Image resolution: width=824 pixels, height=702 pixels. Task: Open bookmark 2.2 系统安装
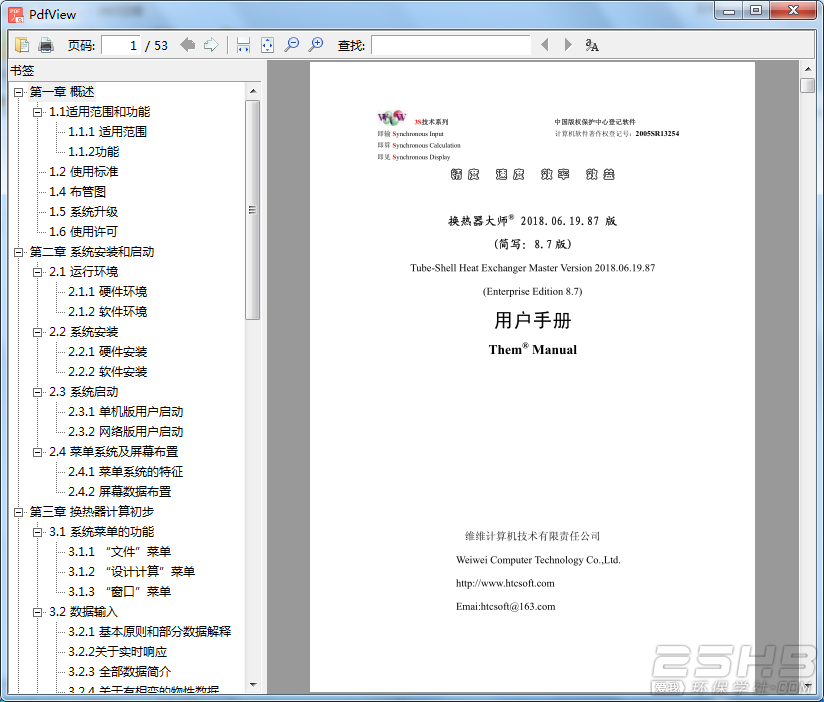point(84,332)
